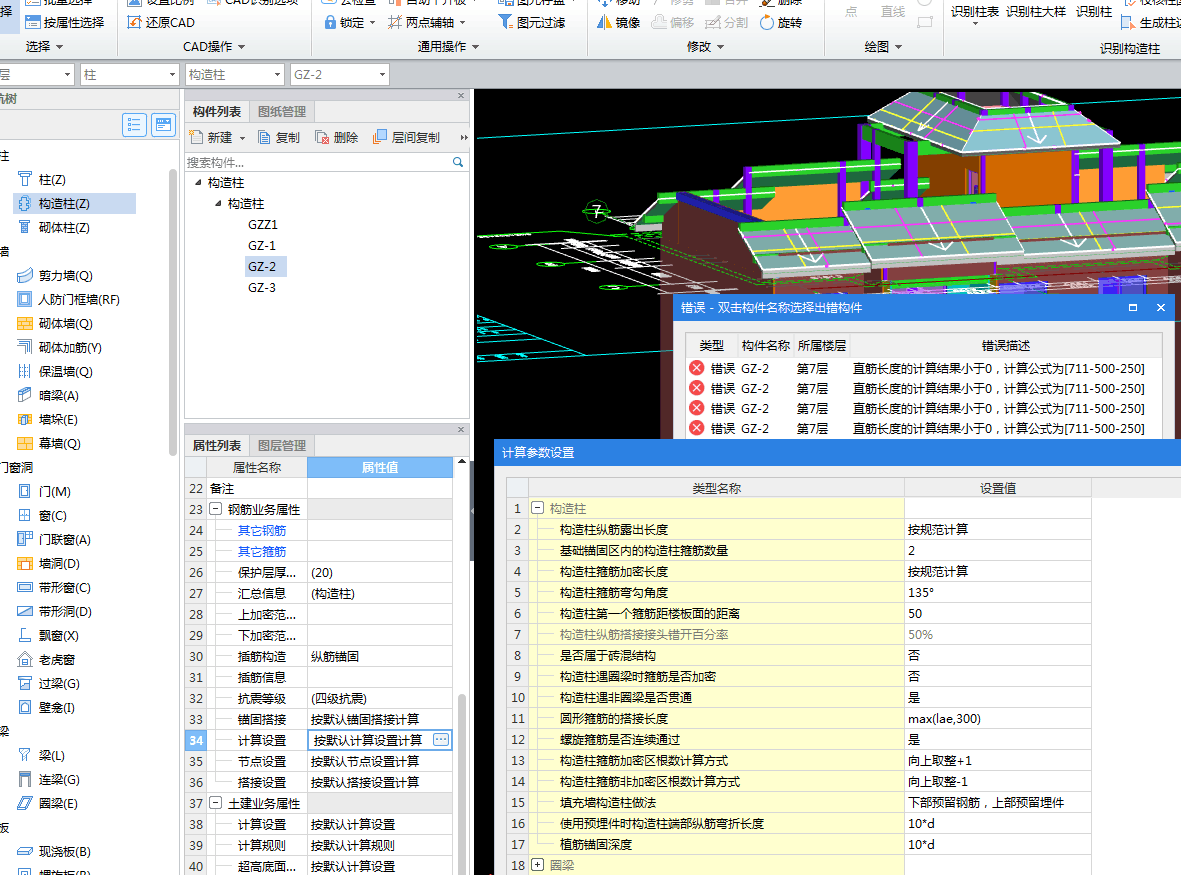Open 通用操作 ribbon group menu

[x=448, y=47]
